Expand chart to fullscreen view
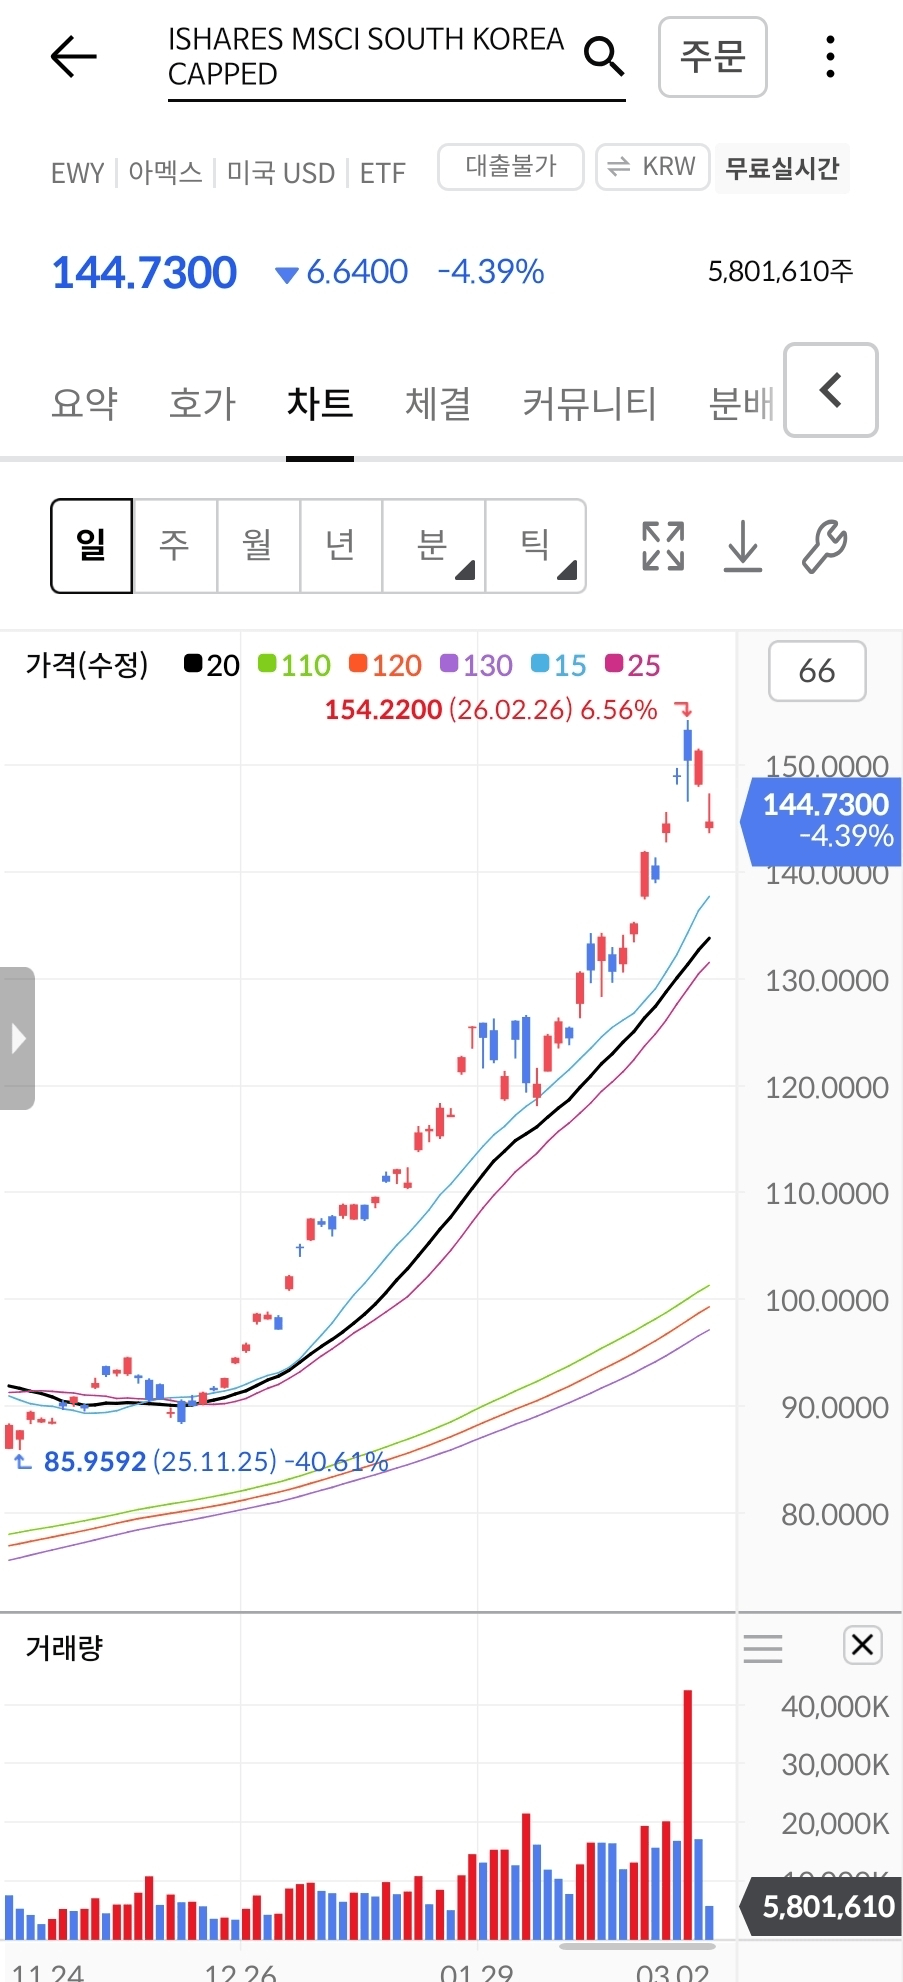Image resolution: width=903 pixels, height=1982 pixels. (663, 546)
